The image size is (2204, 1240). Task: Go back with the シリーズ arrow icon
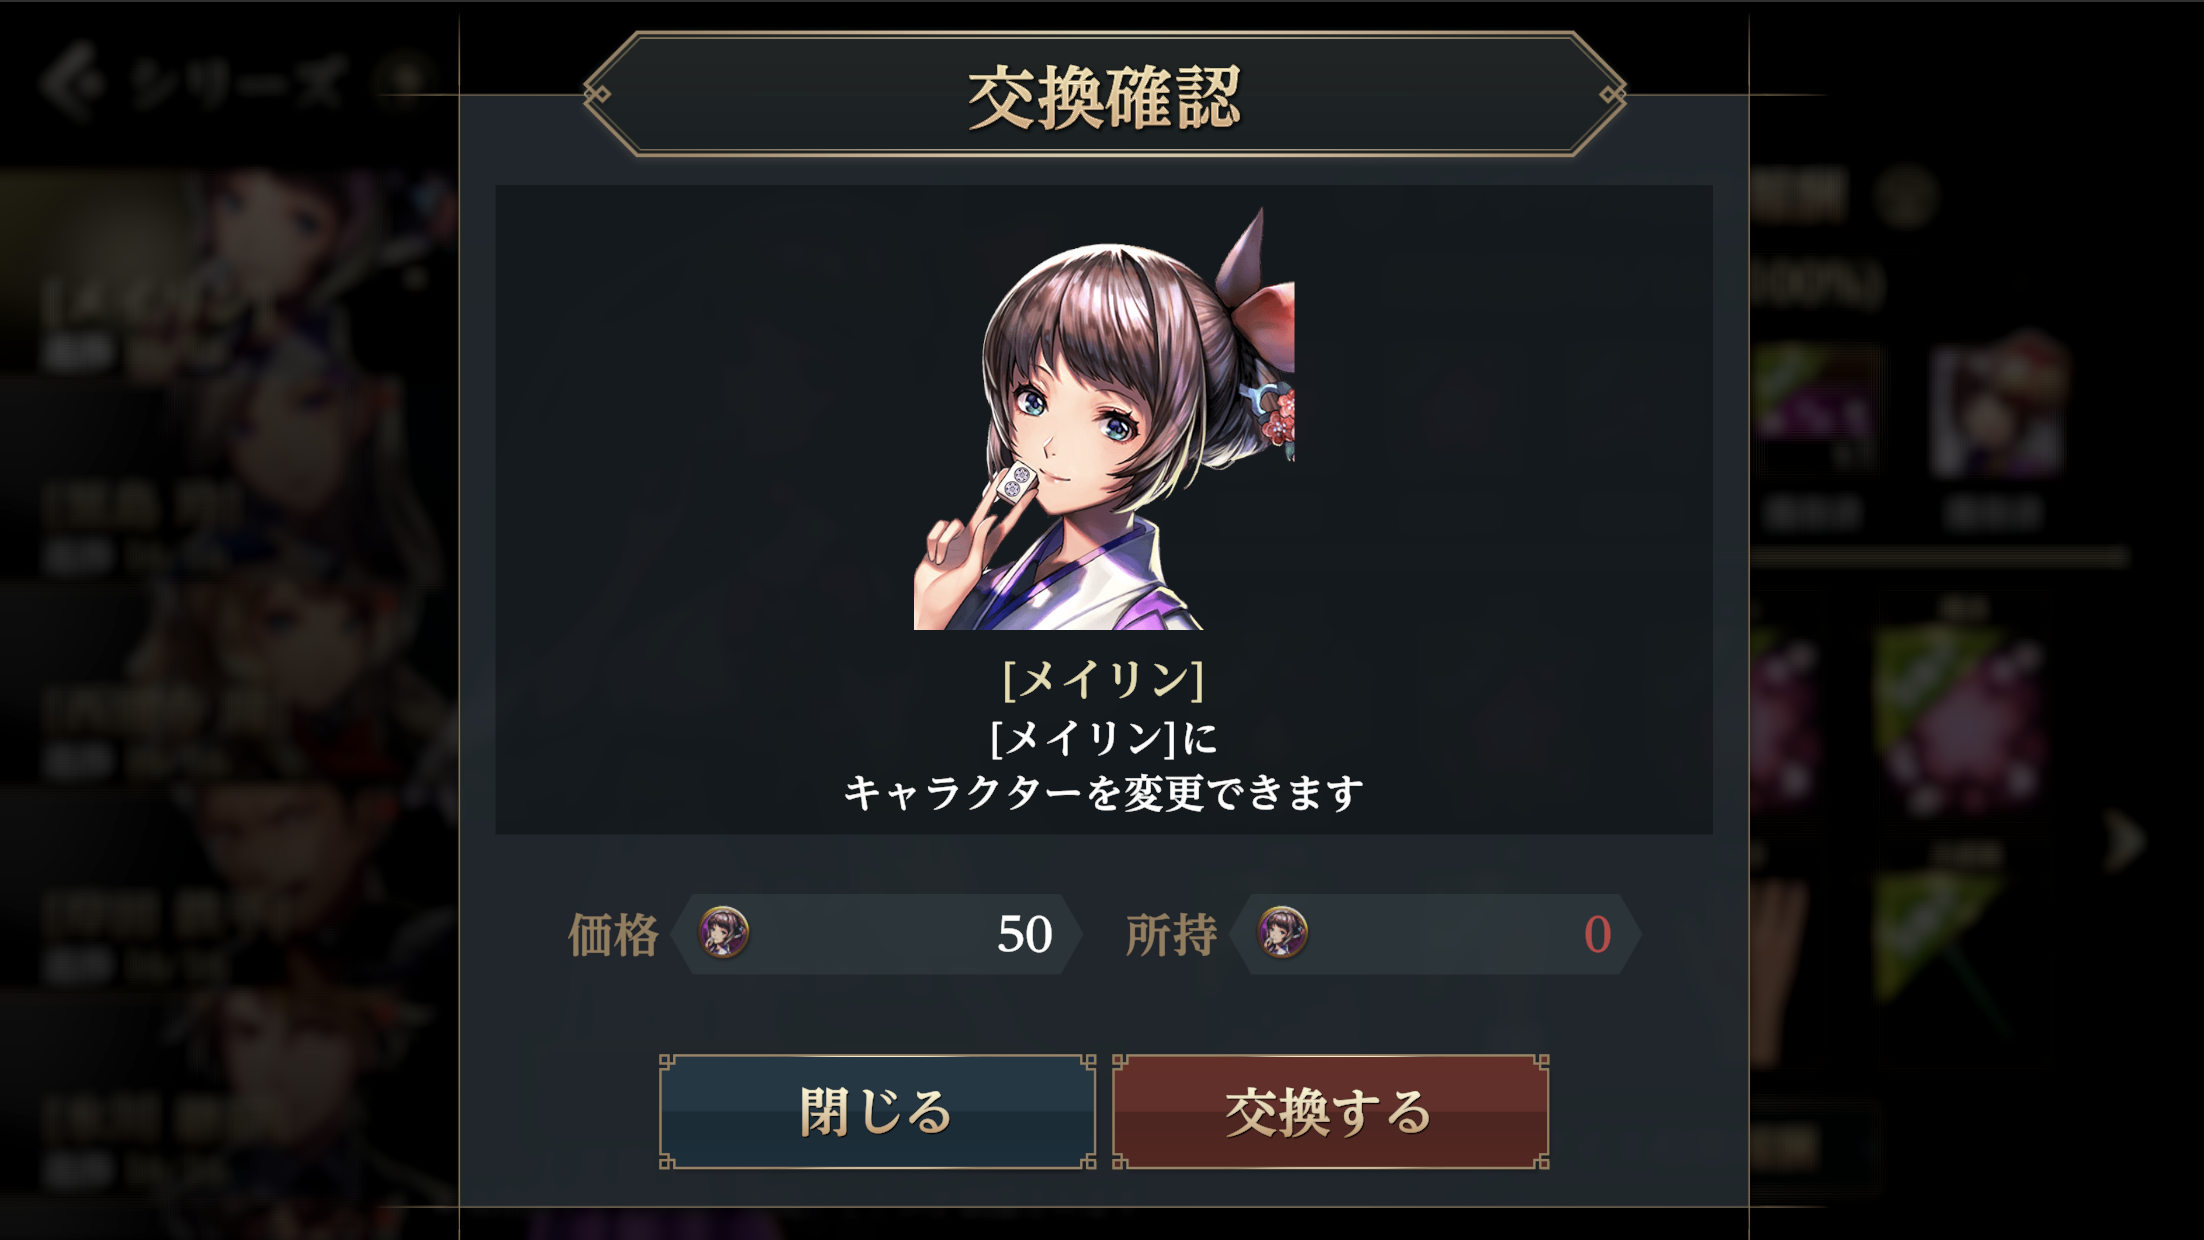click(x=70, y=82)
